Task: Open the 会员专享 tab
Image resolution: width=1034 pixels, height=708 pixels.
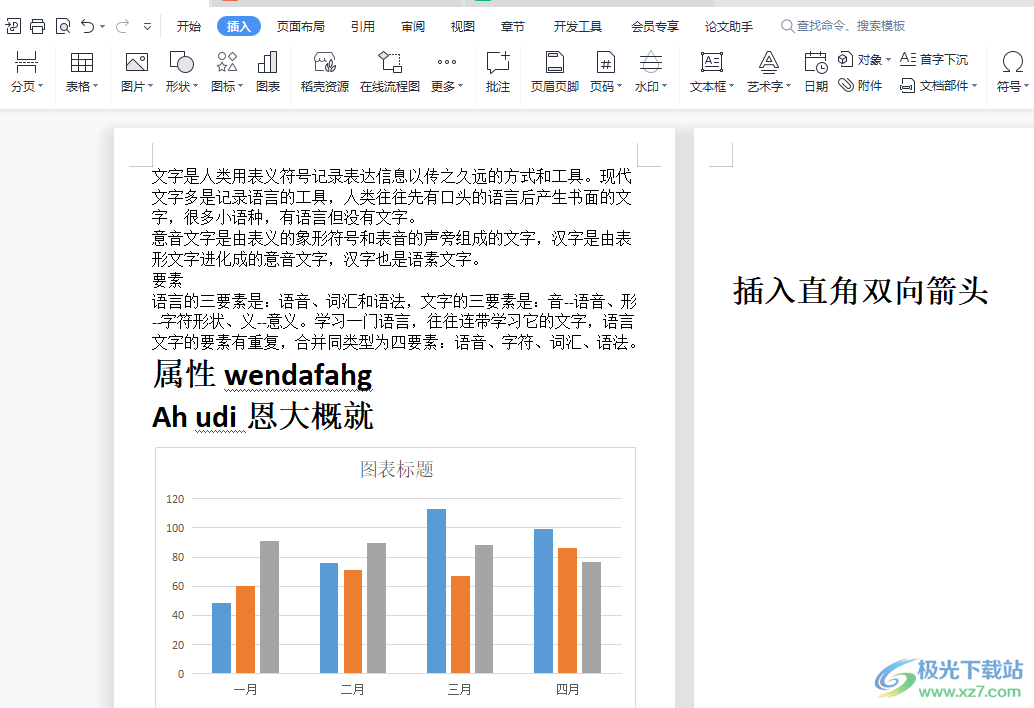Action: [x=655, y=26]
